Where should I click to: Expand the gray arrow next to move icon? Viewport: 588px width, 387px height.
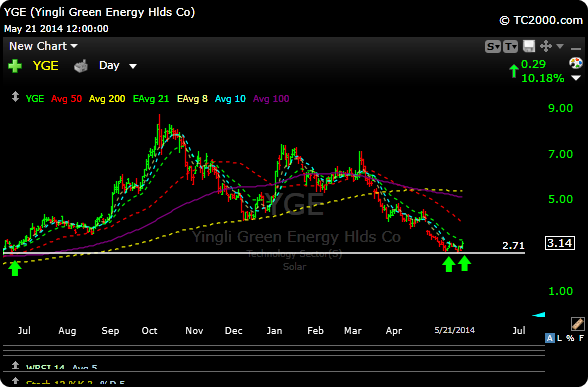click(560, 46)
